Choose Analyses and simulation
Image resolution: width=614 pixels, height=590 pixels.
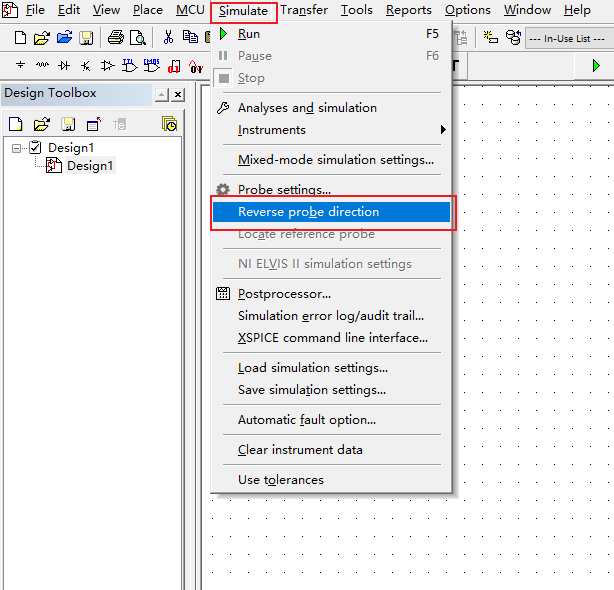331,108
